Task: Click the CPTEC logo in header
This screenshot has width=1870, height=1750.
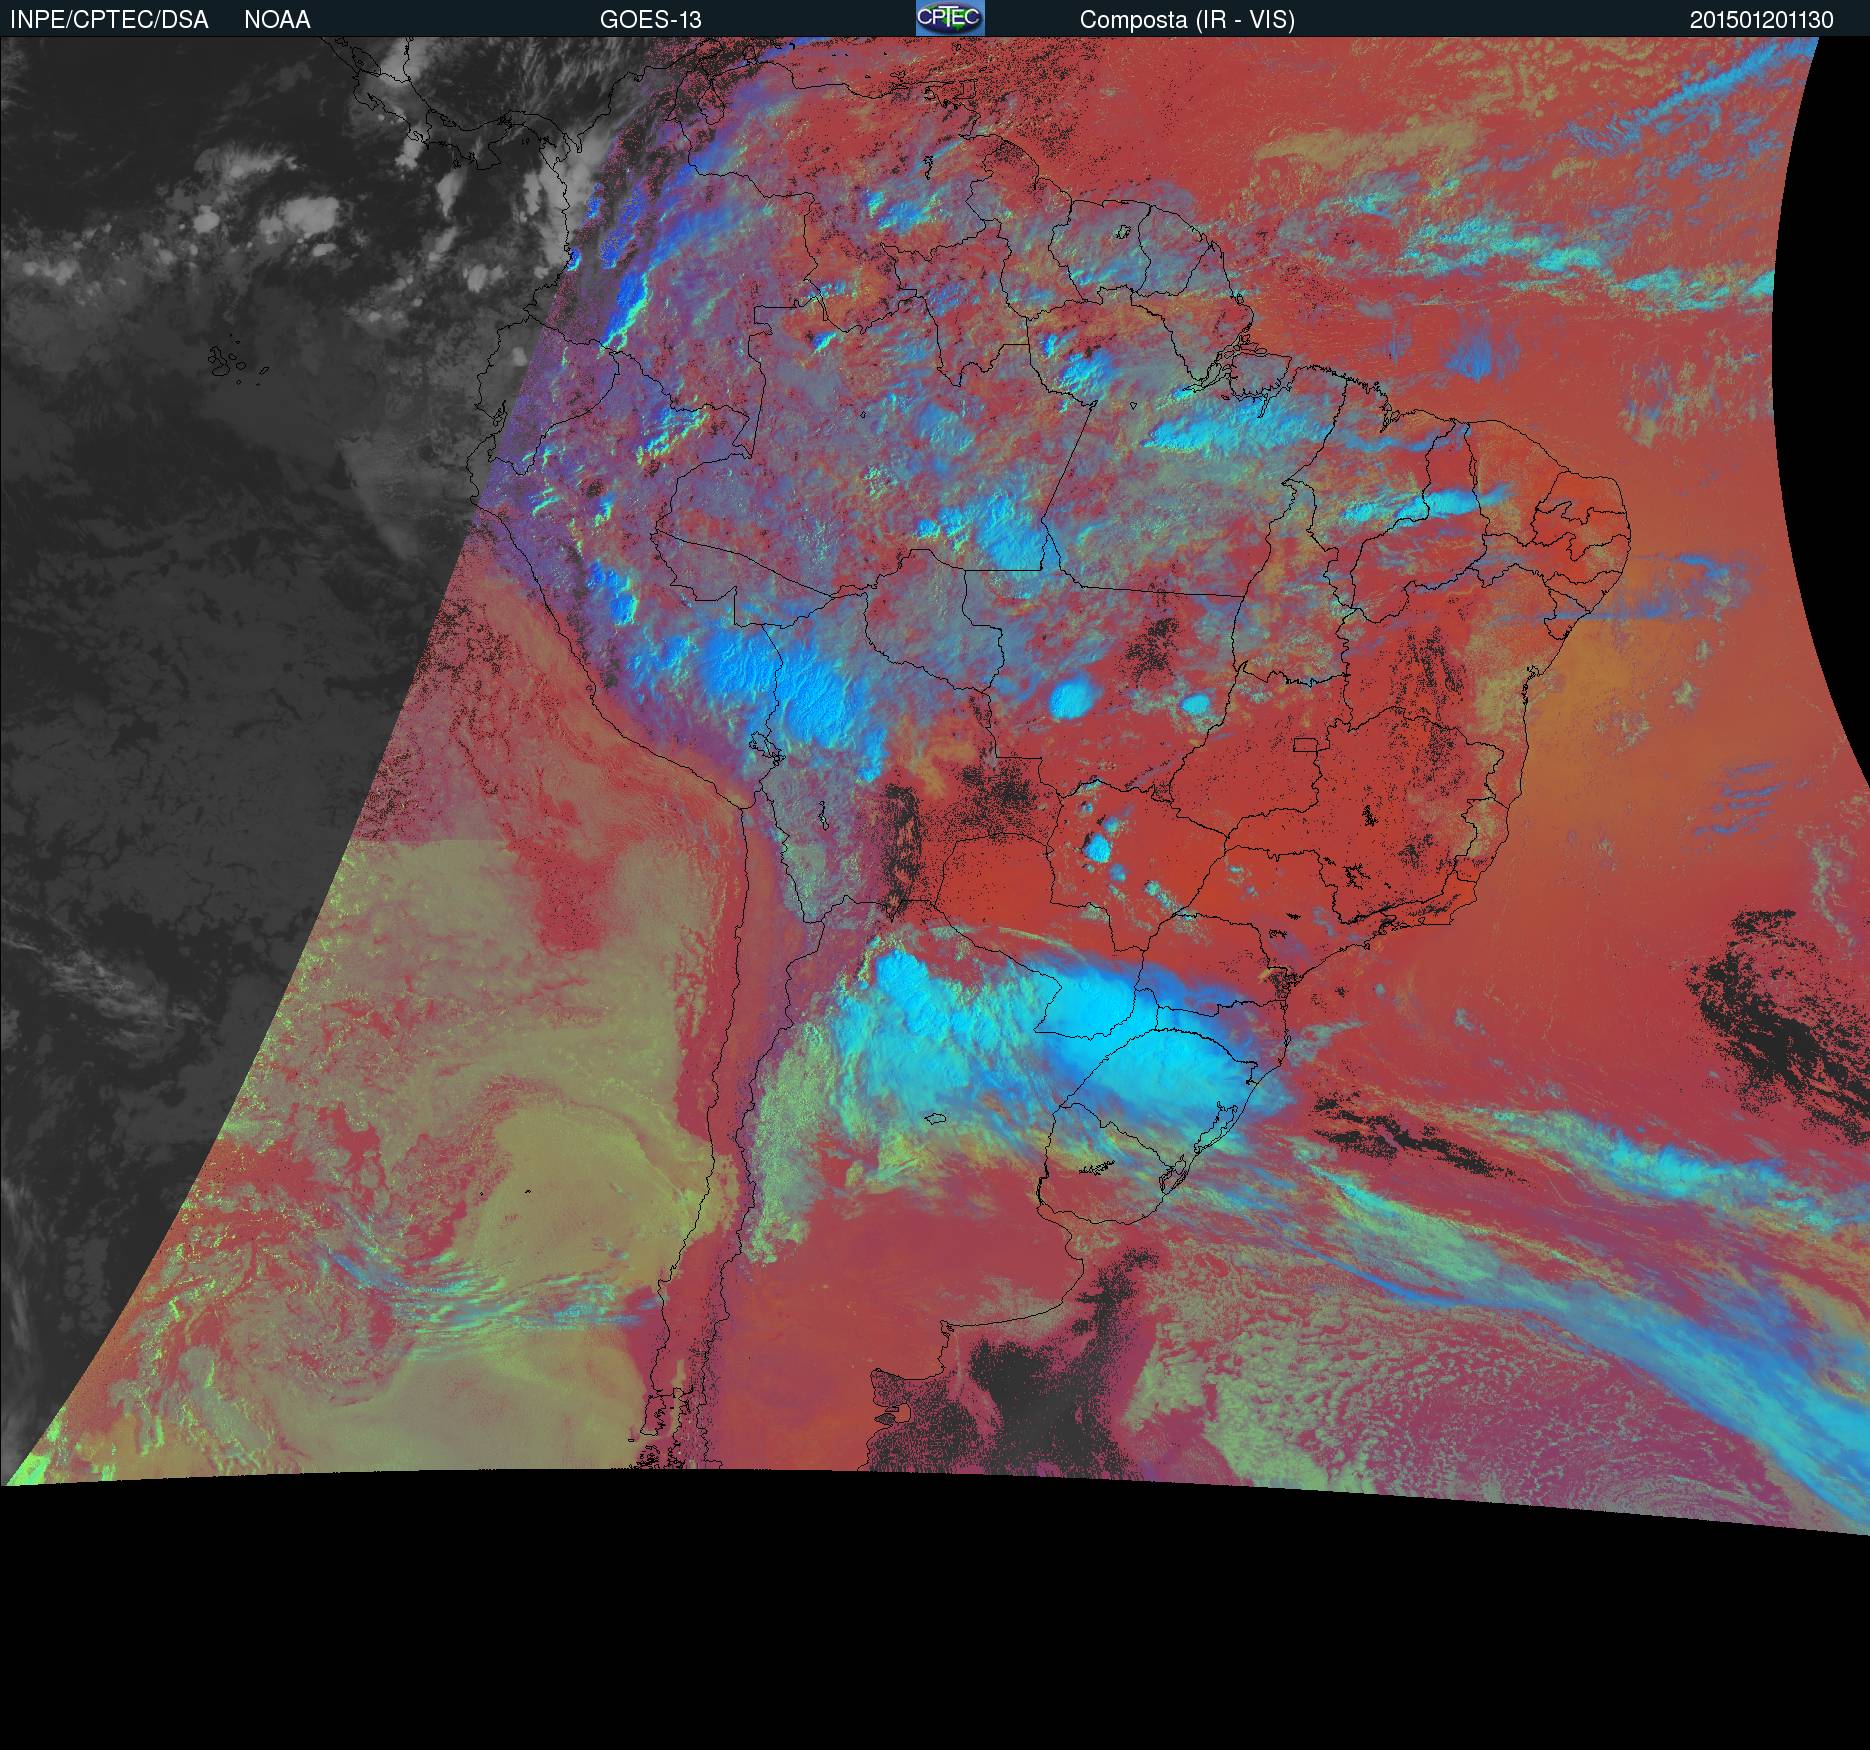Action: coord(950,18)
